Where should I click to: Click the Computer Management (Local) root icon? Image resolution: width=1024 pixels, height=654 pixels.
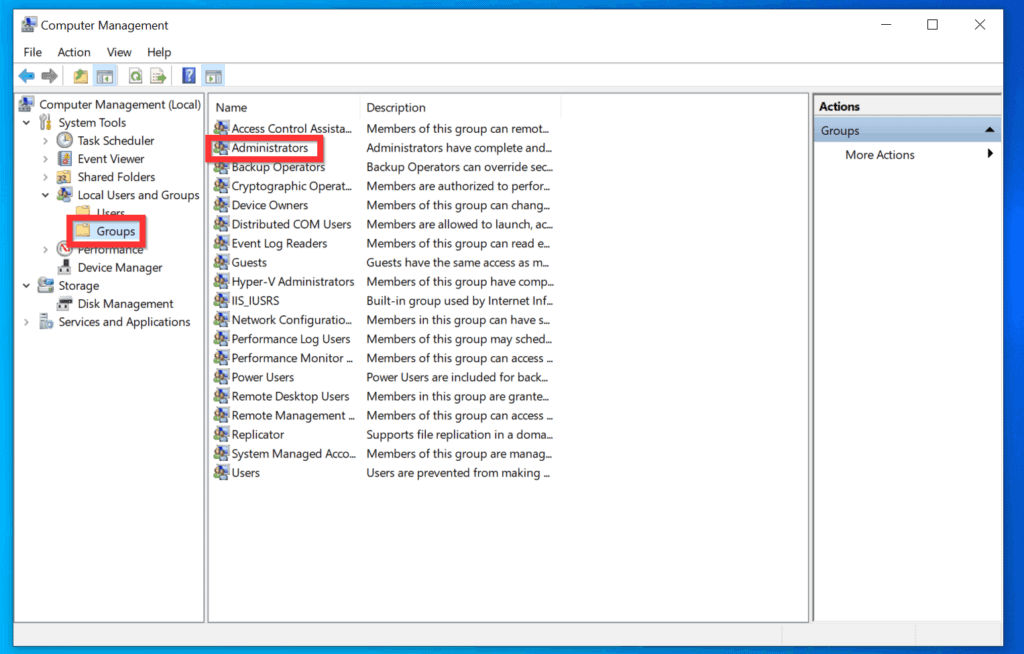tap(27, 104)
